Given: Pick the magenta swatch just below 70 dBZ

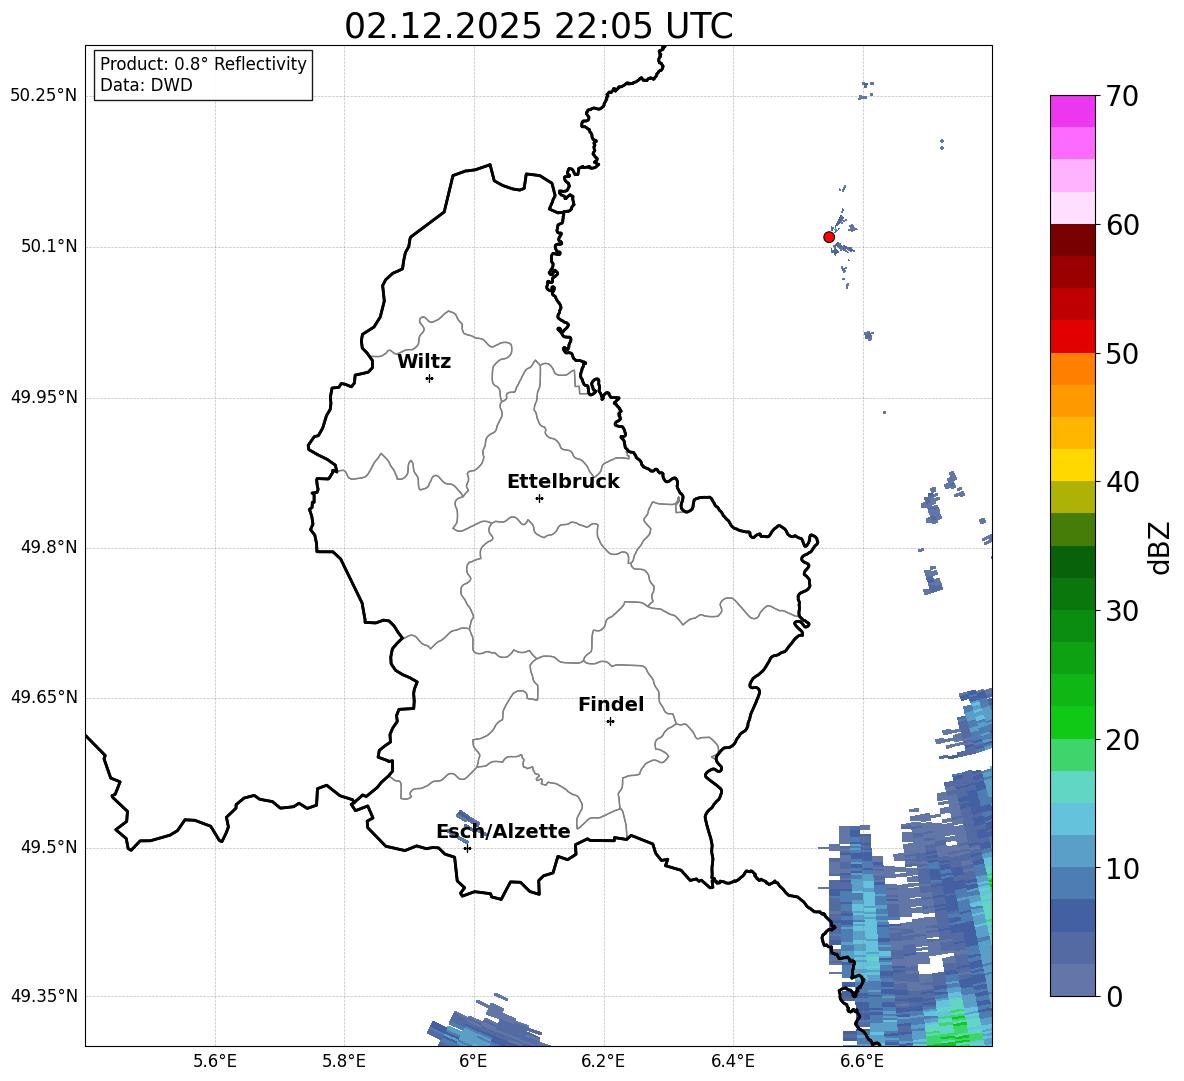Looking at the screenshot, I should [x=1073, y=111].
